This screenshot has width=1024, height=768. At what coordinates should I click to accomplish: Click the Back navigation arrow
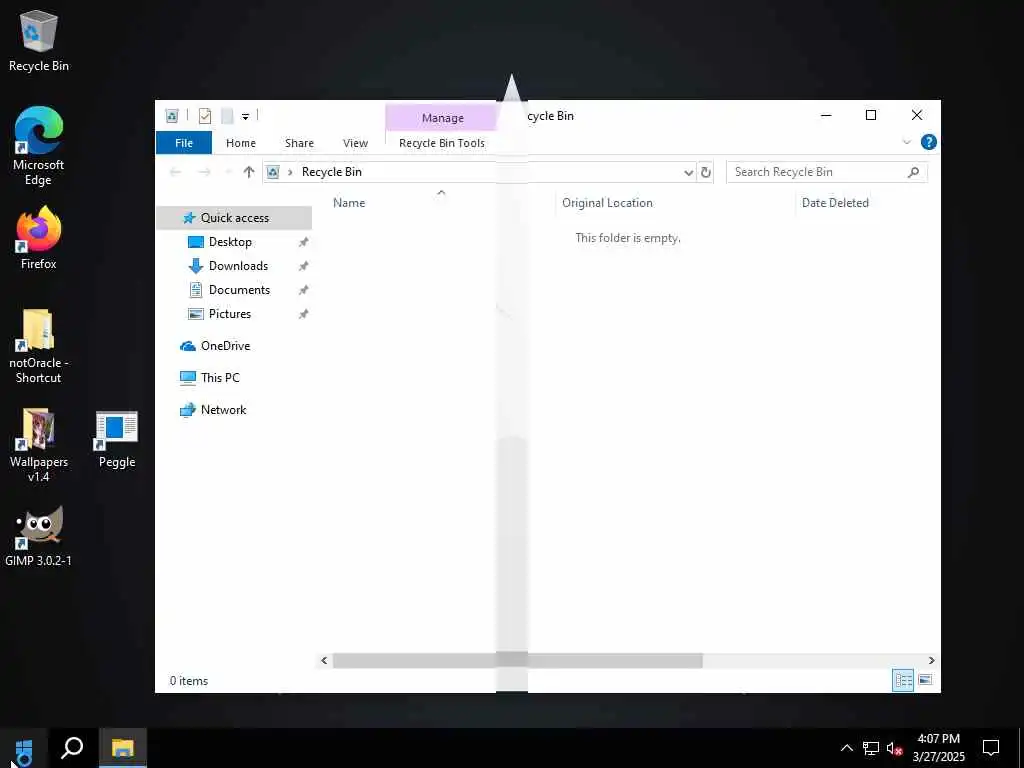(175, 172)
